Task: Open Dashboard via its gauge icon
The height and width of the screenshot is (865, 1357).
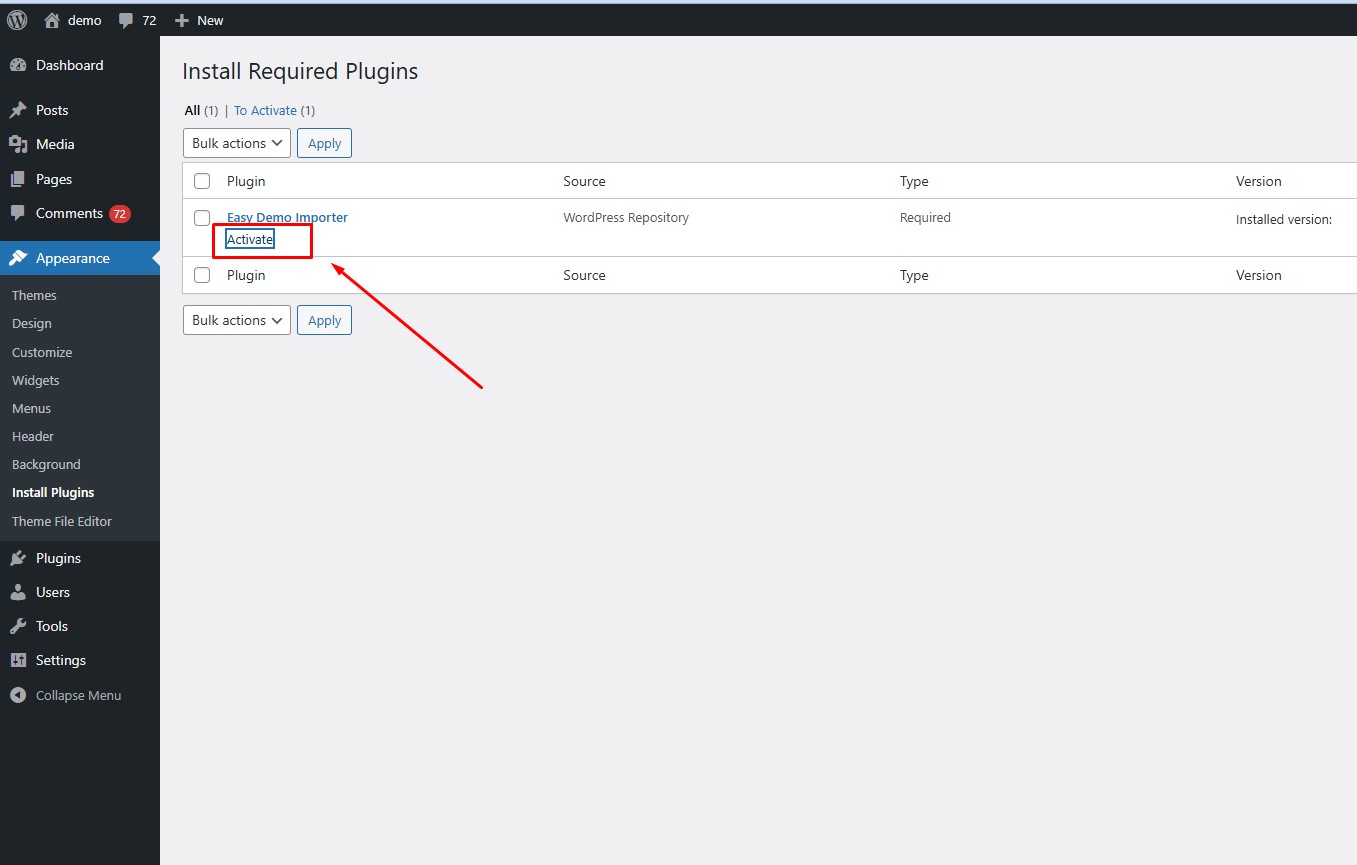Action: (18, 65)
